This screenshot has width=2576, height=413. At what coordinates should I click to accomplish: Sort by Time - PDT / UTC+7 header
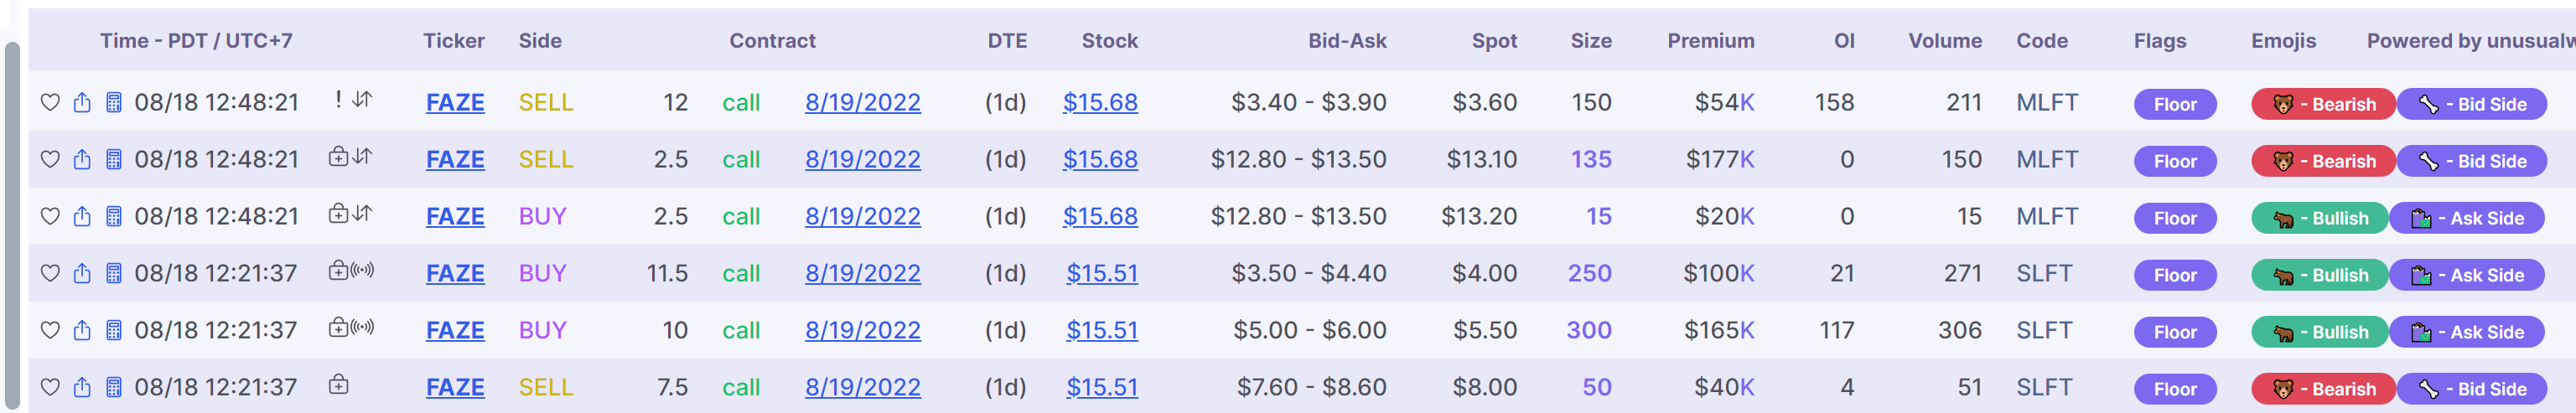click(x=196, y=41)
